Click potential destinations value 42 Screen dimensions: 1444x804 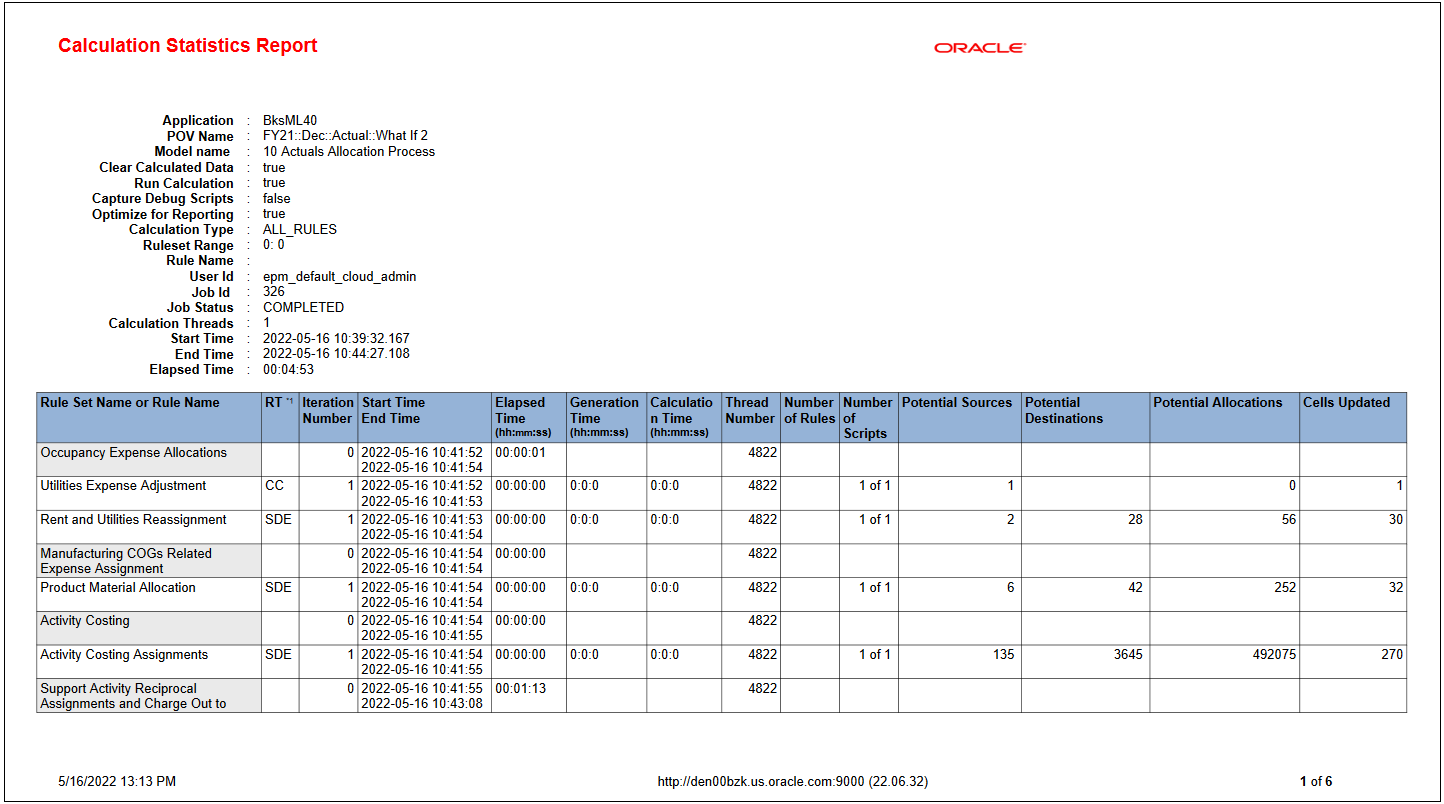click(1135, 588)
